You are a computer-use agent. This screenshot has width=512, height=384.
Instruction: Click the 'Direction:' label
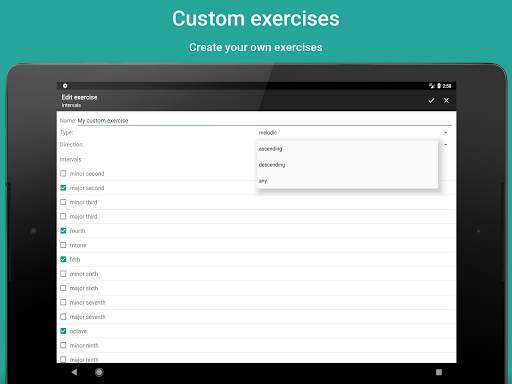pyautogui.click(x=71, y=145)
